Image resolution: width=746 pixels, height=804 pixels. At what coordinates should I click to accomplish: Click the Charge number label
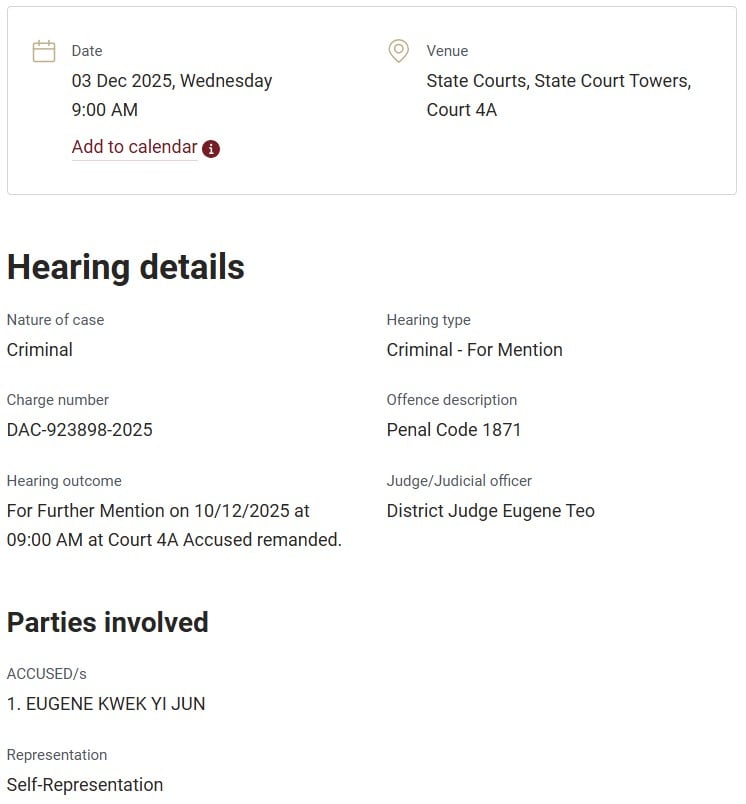pyautogui.click(x=58, y=400)
